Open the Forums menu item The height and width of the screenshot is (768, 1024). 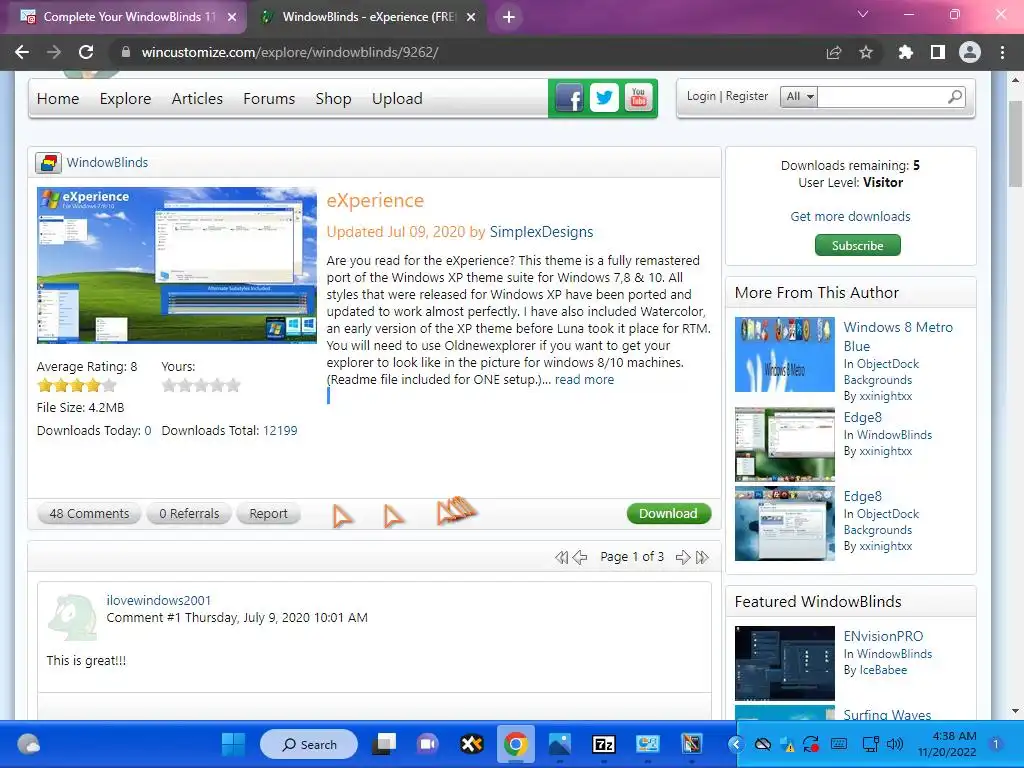(269, 99)
